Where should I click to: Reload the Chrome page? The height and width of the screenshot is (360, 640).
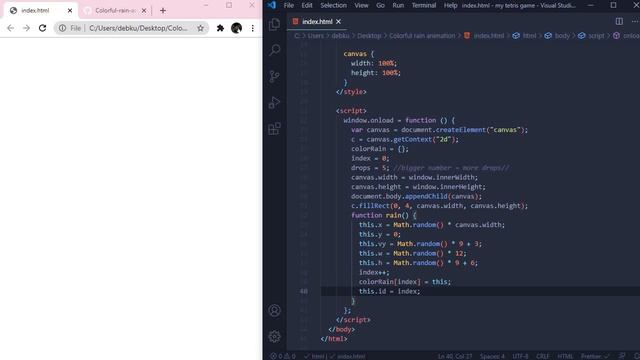tap(42, 28)
